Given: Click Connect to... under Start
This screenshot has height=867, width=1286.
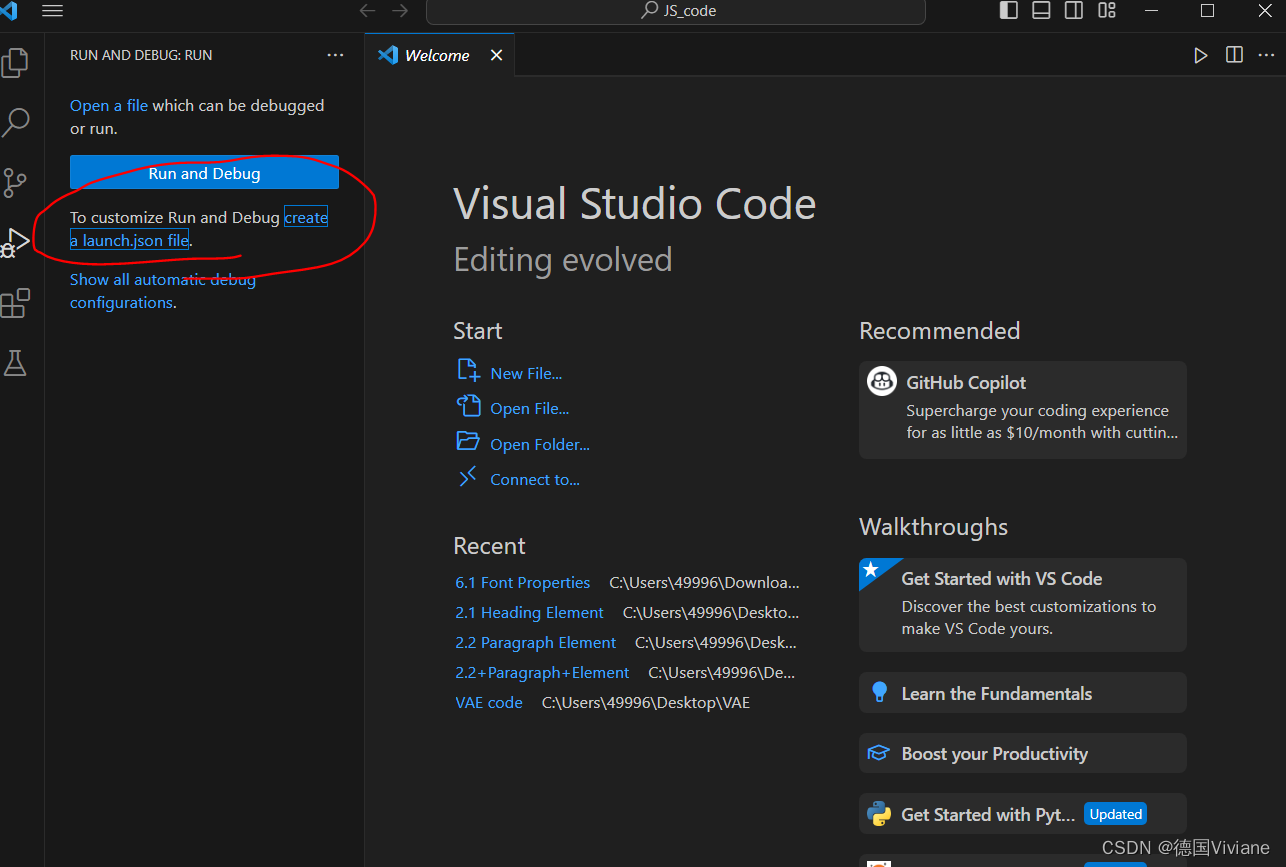Looking at the screenshot, I should pos(535,479).
